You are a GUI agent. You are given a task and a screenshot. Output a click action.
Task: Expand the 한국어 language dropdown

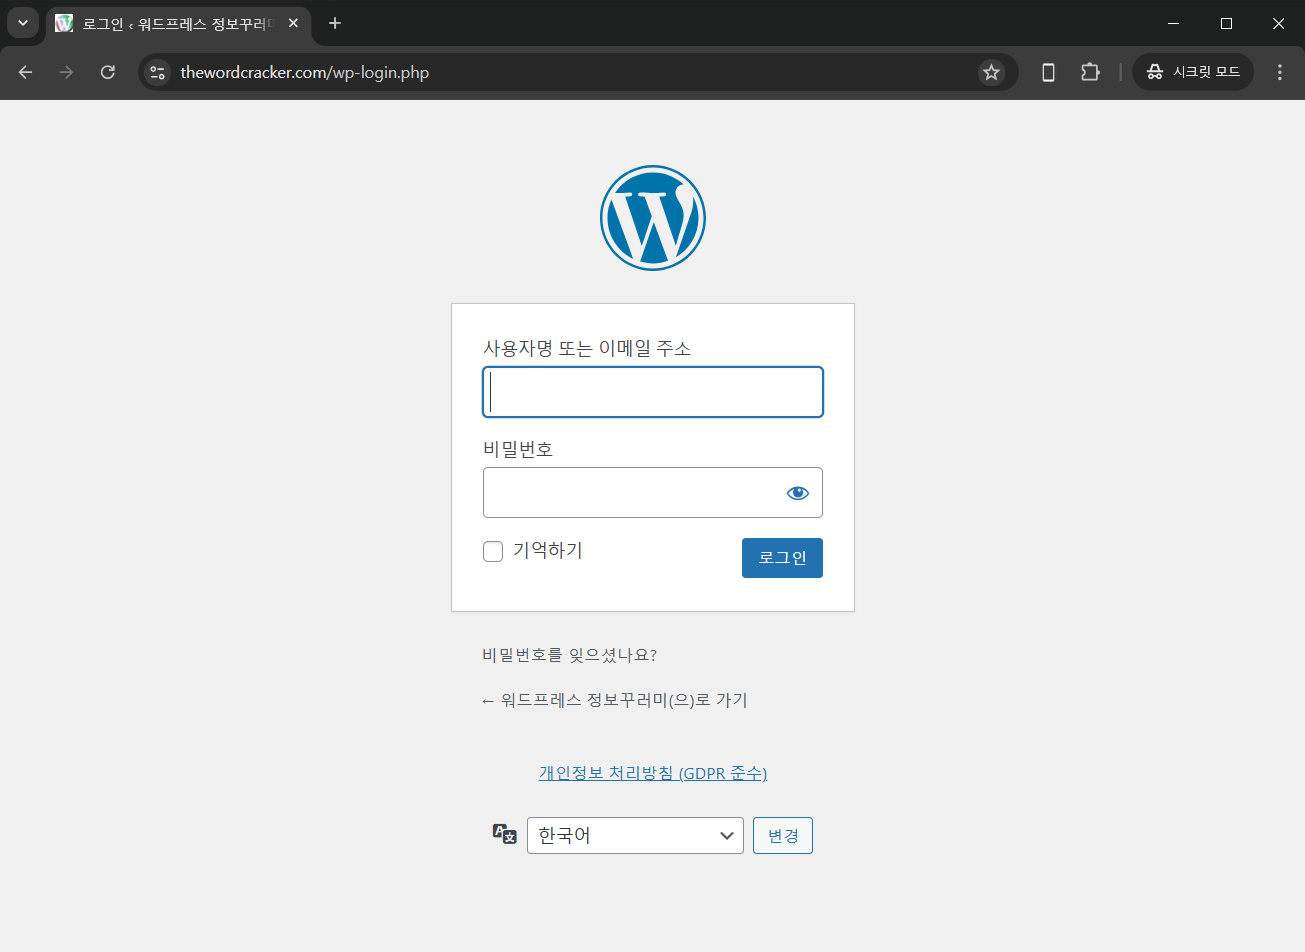pyautogui.click(x=635, y=835)
